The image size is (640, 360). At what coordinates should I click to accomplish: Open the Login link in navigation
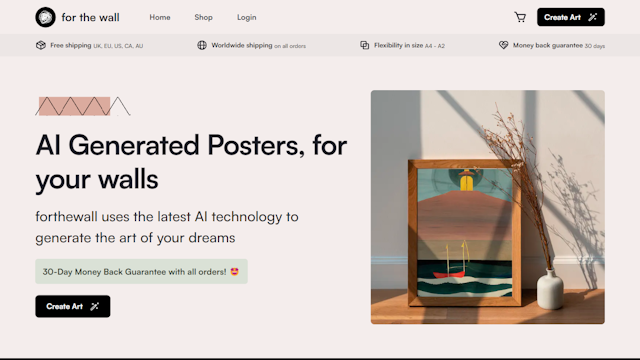click(247, 17)
